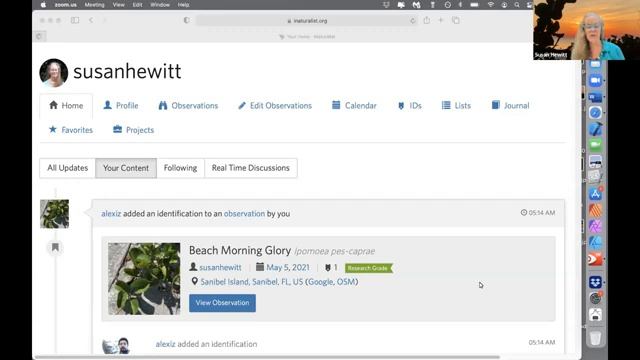This screenshot has width=640, height=360.
Task: Open susanhewitt link in observation card
Action: coord(220,267)
